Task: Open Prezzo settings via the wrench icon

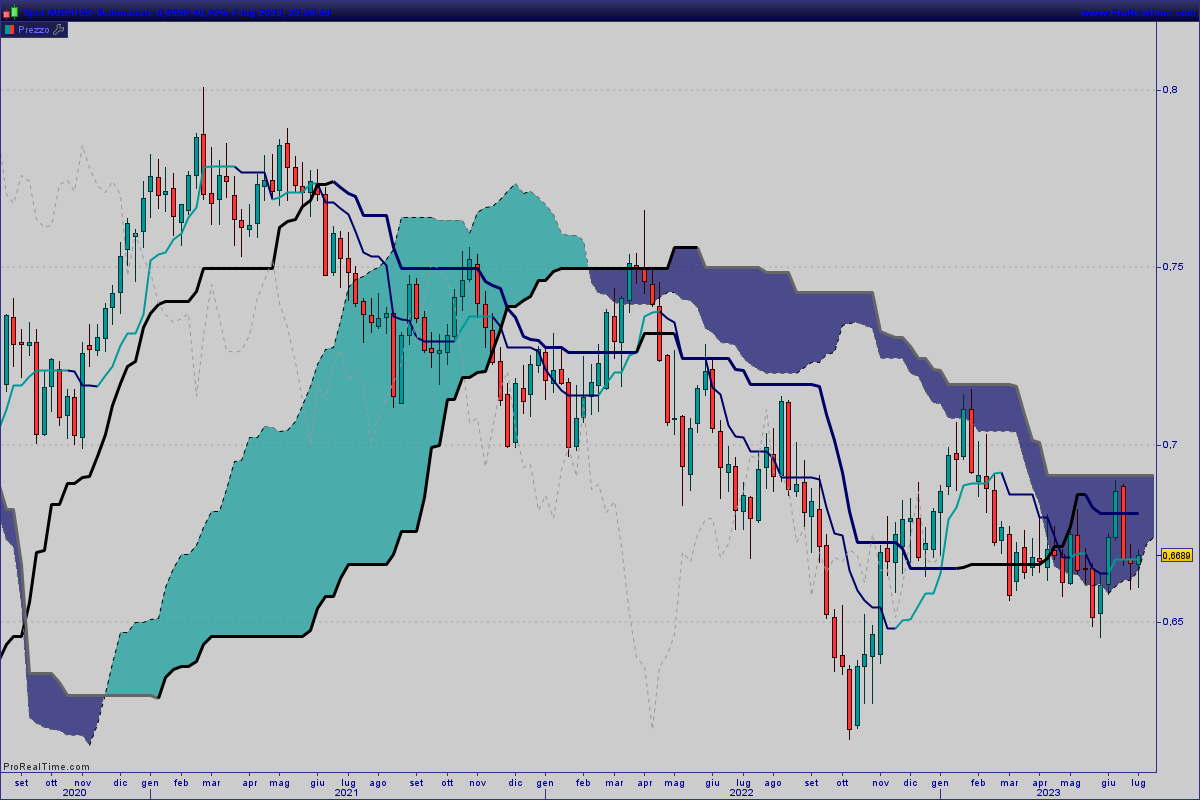Action: tap(58, 30)
